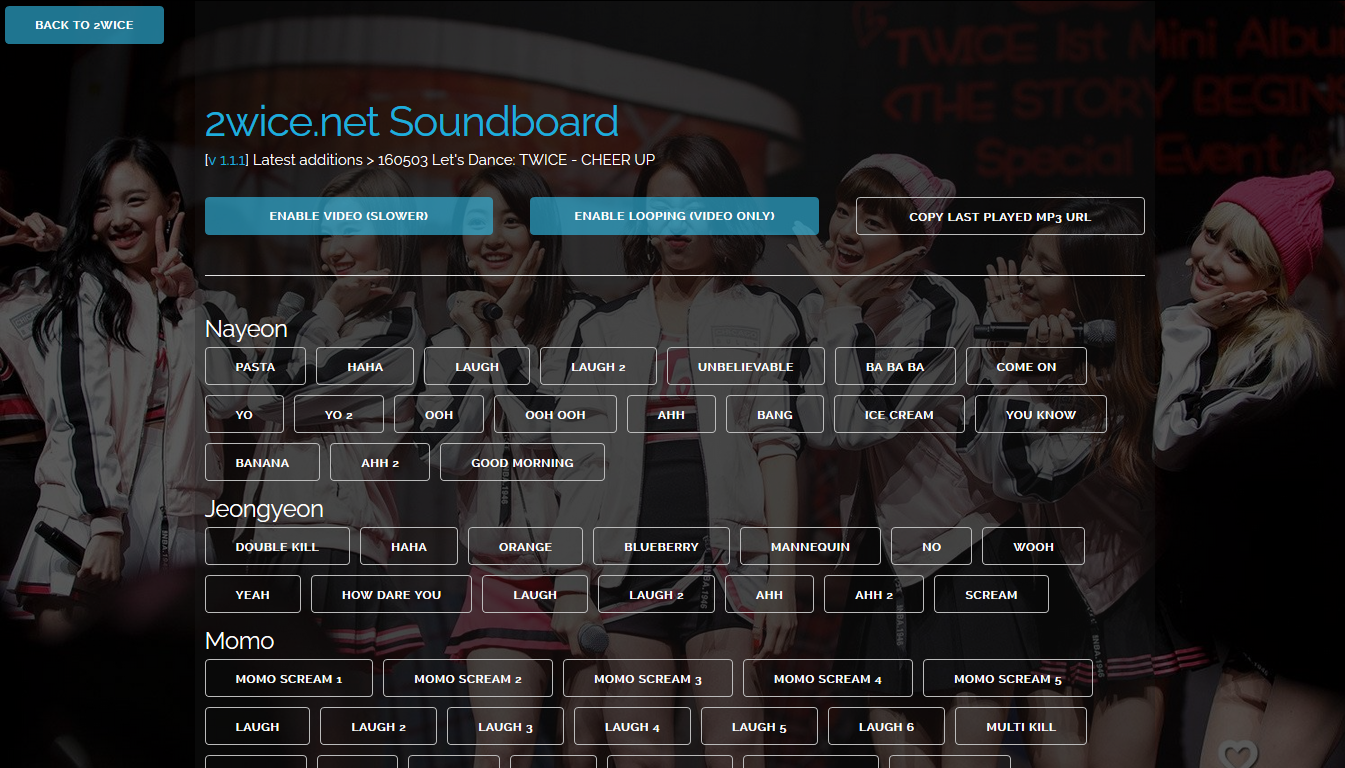Open the v 1.1.1 version link
This screenshot has height=768, width=1345.
coord(227,160)
